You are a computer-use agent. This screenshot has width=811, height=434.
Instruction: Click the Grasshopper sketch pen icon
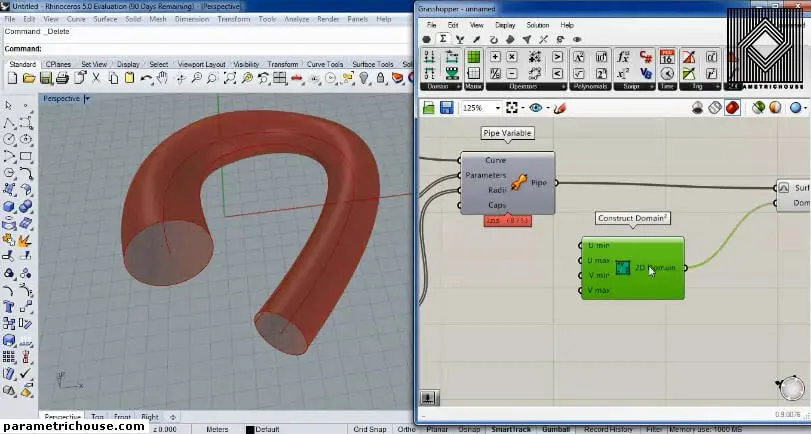(560, 108)
